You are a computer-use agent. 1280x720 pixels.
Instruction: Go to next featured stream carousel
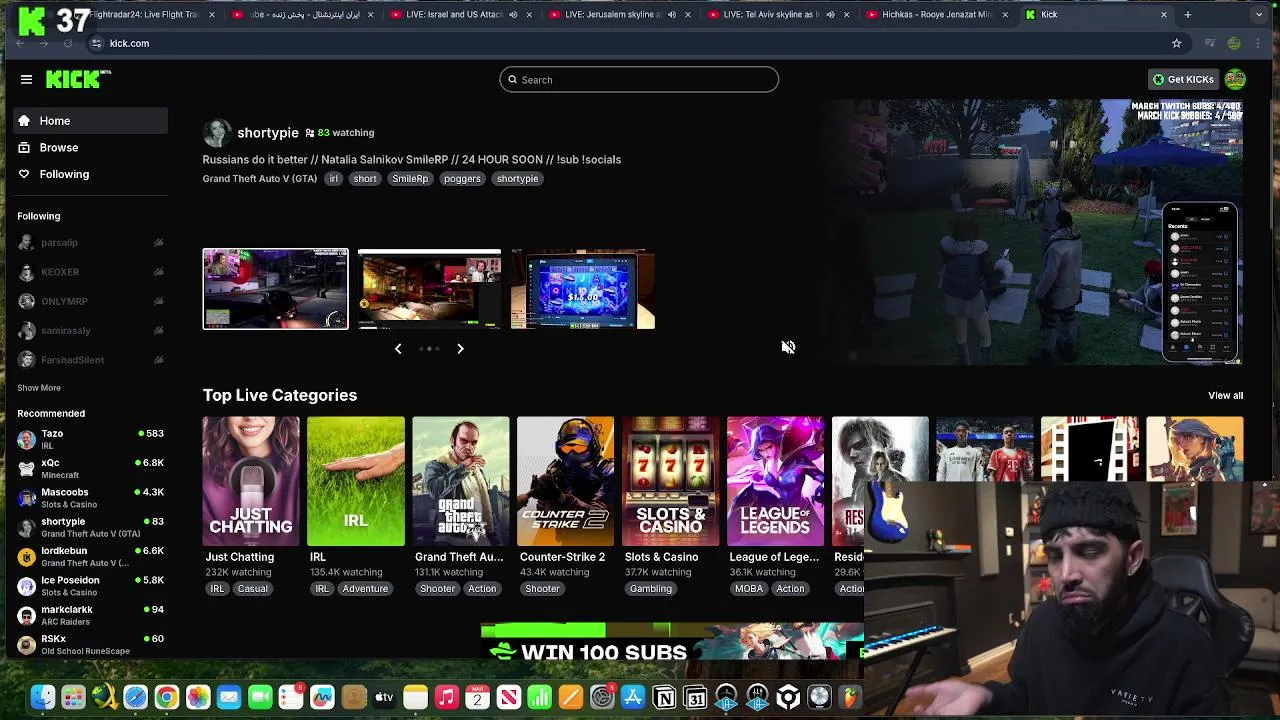coord(460,348)
